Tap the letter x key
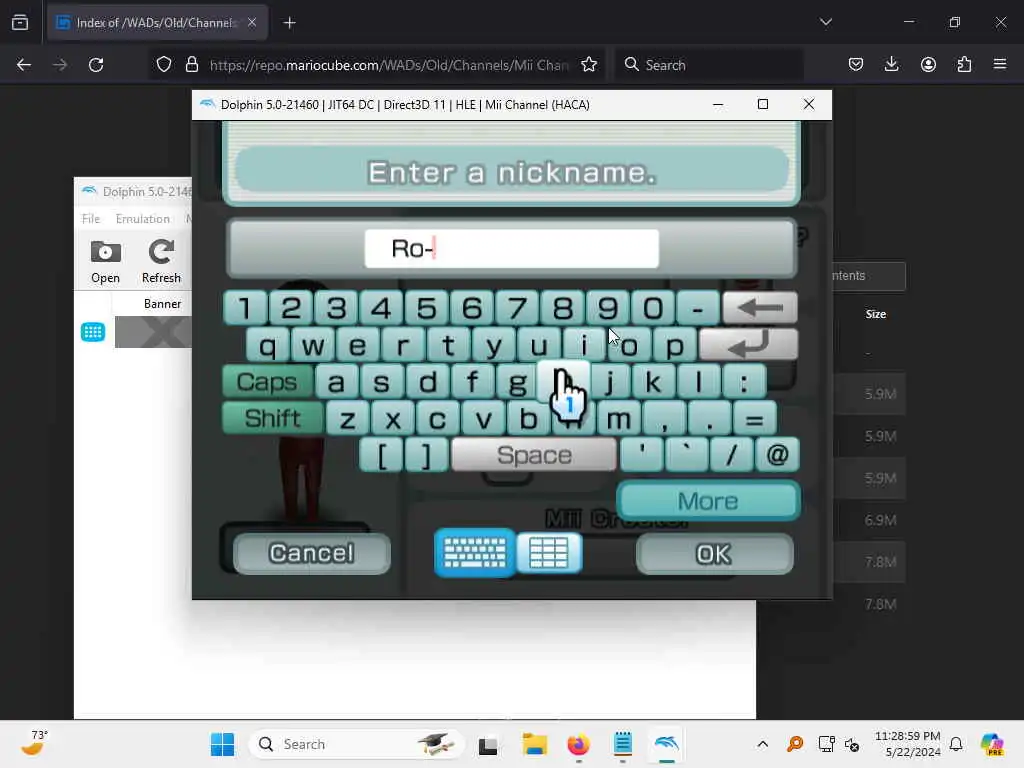The height and width of the screenshot is (768, 1024). 392,418
